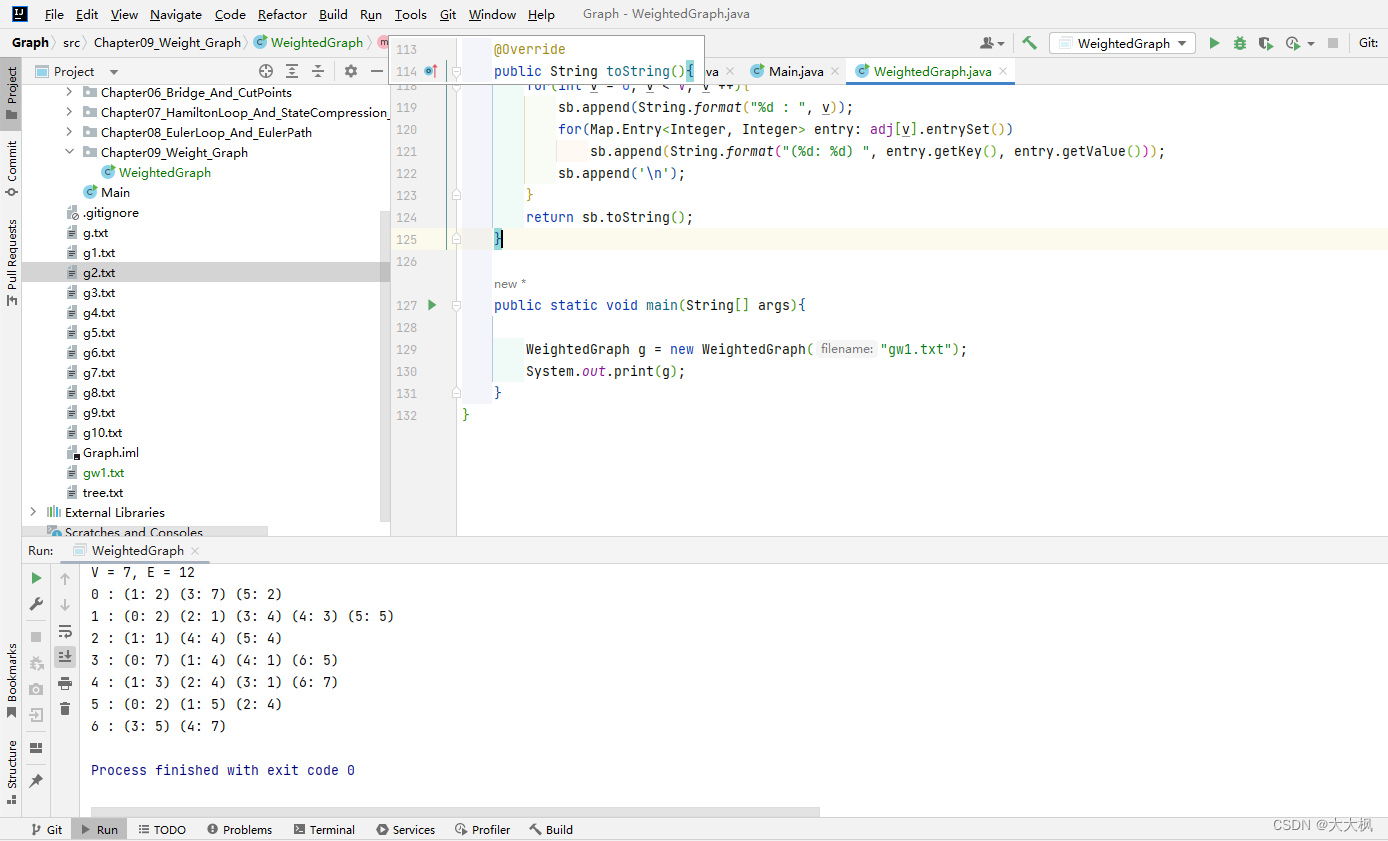This screenshot has height=841, width=1388.
Task: Open the Build tool window button
Action: 550,829
